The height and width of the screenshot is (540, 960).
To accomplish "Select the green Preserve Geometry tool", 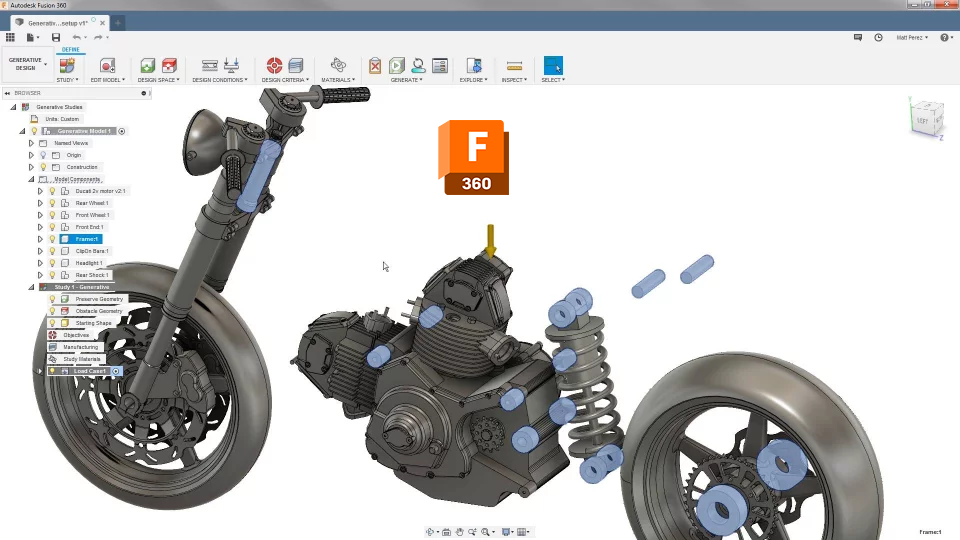I will 148,66.
